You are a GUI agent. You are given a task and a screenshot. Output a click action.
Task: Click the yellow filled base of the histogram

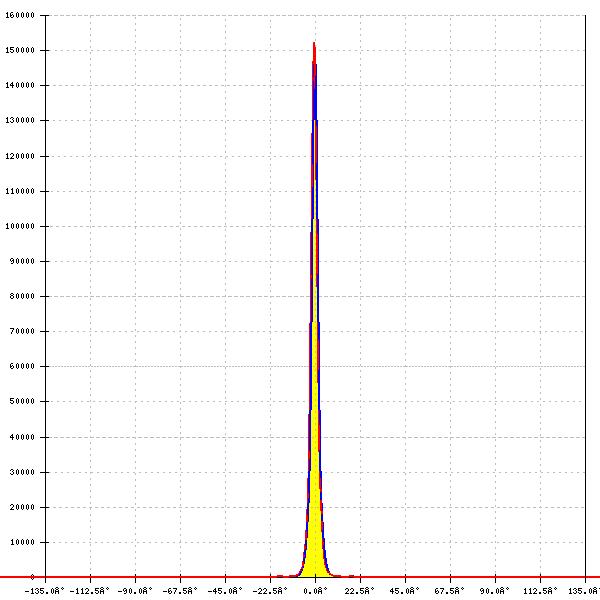point(315,555)
